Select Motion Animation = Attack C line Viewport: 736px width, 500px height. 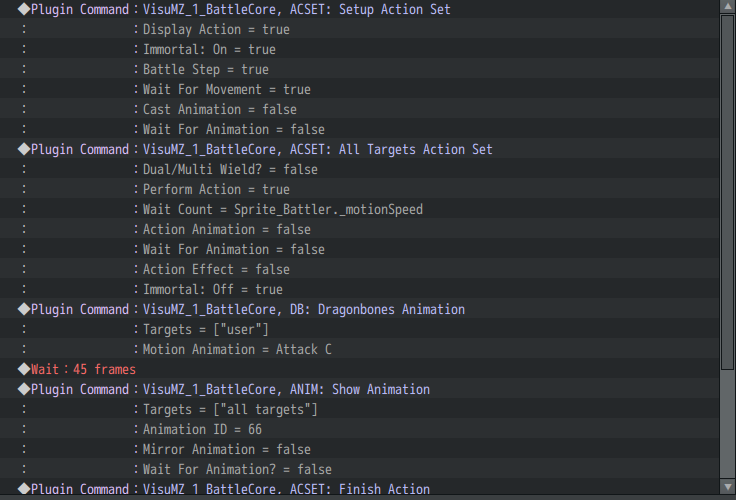(237, 350)
